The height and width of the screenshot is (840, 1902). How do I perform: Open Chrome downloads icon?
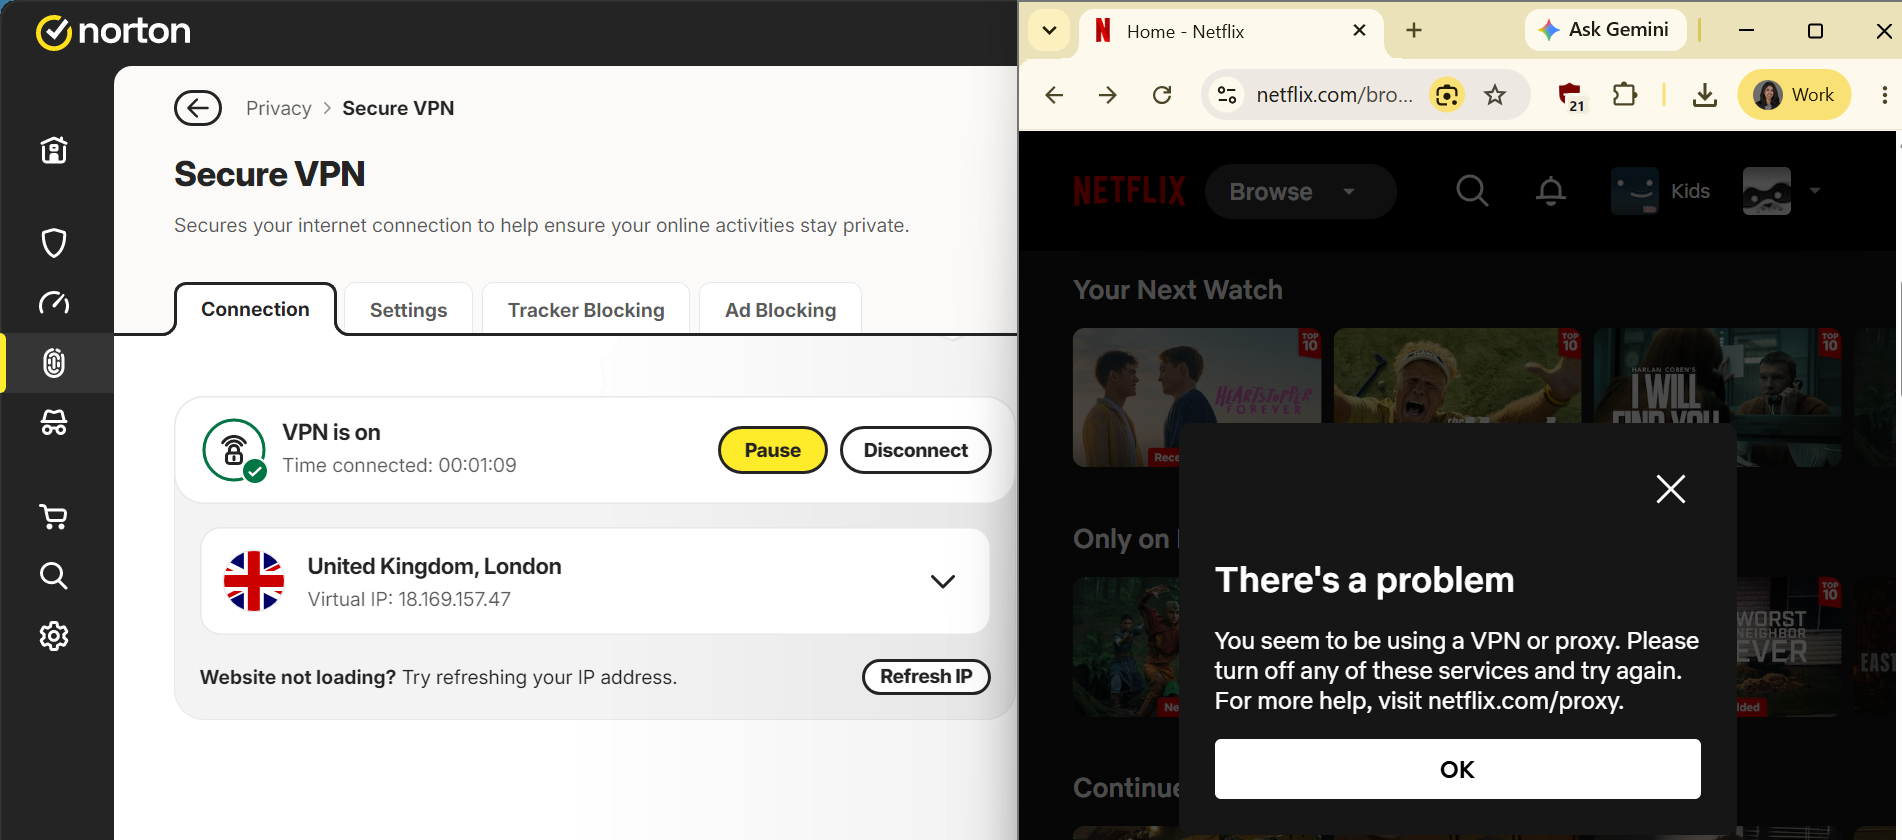1705,95
